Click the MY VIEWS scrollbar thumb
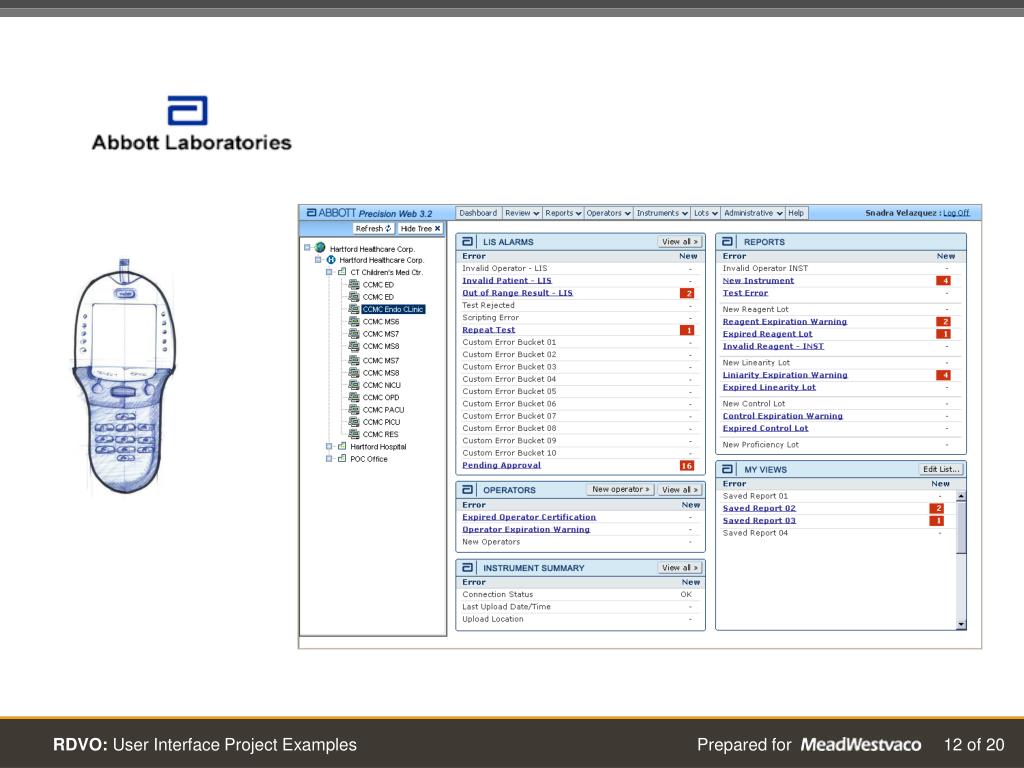The height and width of the screenshot is (768, 1024). tap(961, 528)
